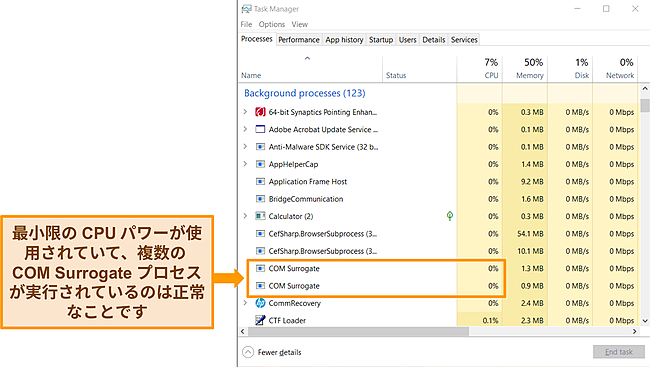This screenshot has height=367, width=650.
Task: Collapse view with Fewer details arrow icon
Action: 248,352
